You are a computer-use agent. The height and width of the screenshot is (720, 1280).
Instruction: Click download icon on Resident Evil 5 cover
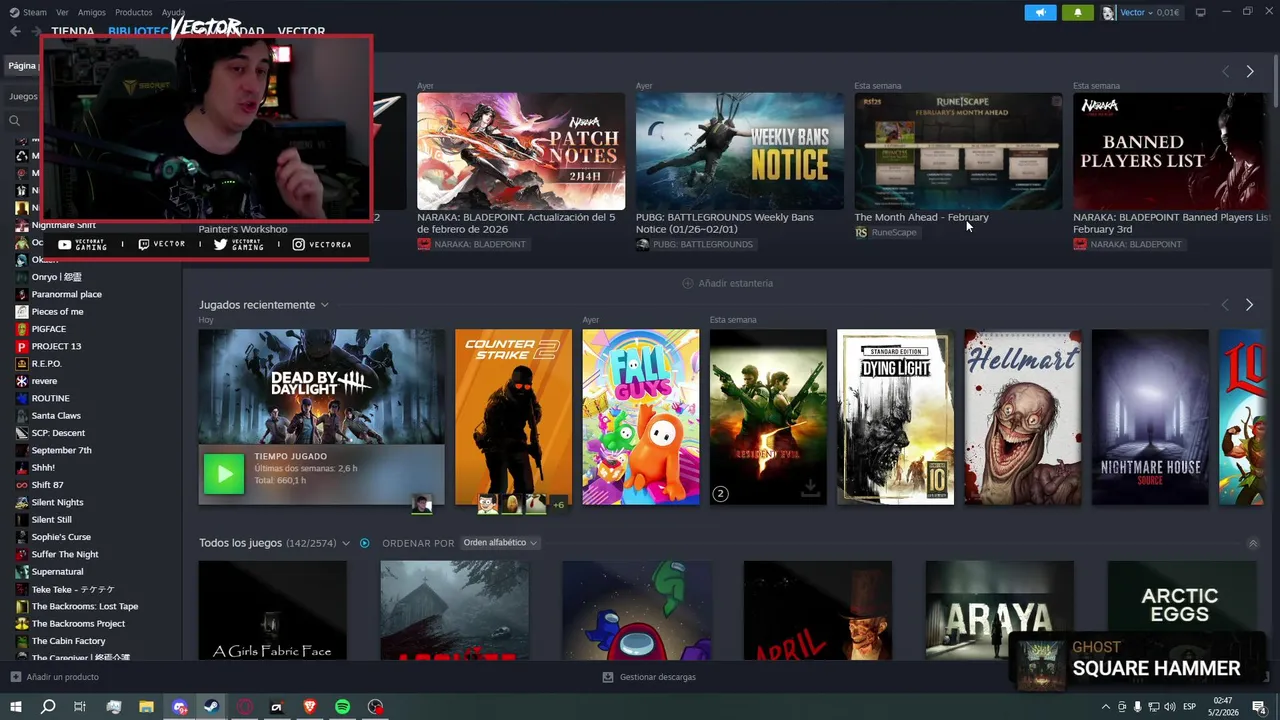(810, 488)
